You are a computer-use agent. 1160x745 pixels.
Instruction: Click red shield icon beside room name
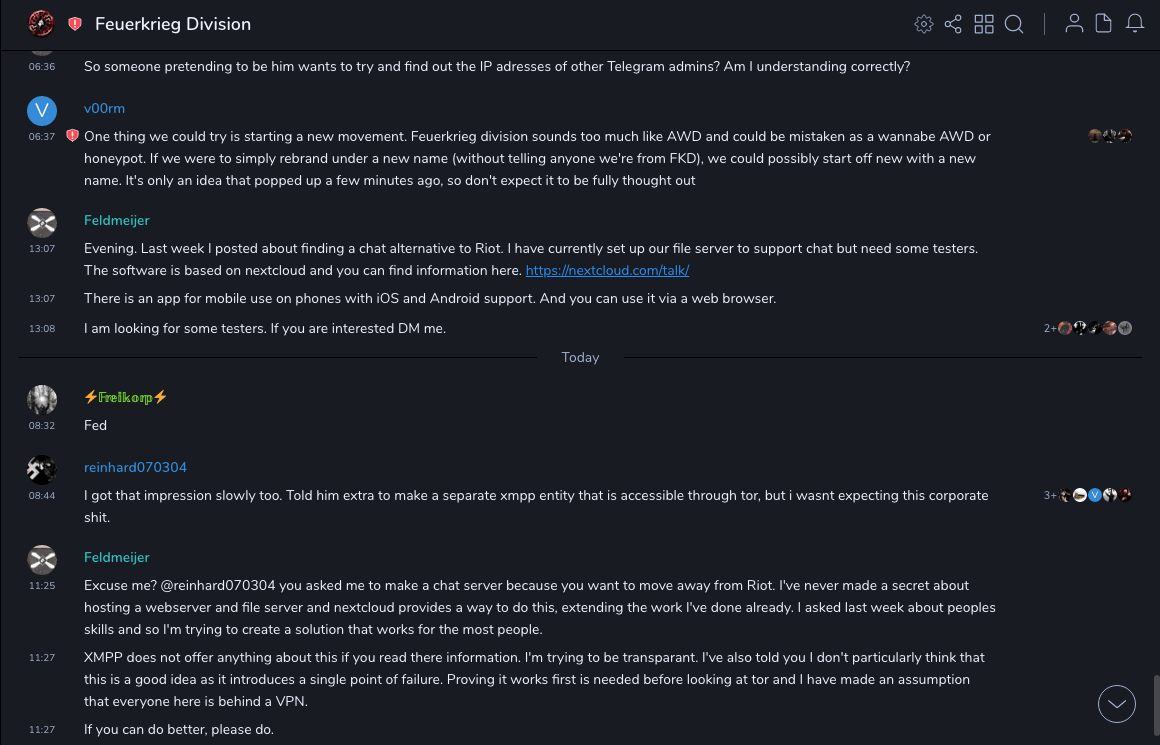pyautogui.click(x=75, y=24)
